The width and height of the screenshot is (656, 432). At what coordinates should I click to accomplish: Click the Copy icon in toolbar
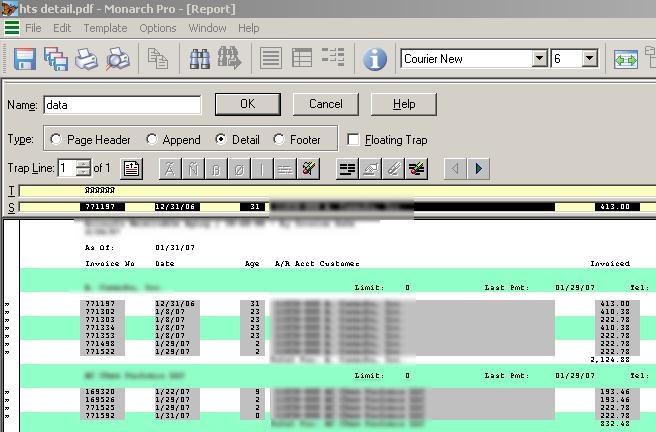tap(157, 60)
